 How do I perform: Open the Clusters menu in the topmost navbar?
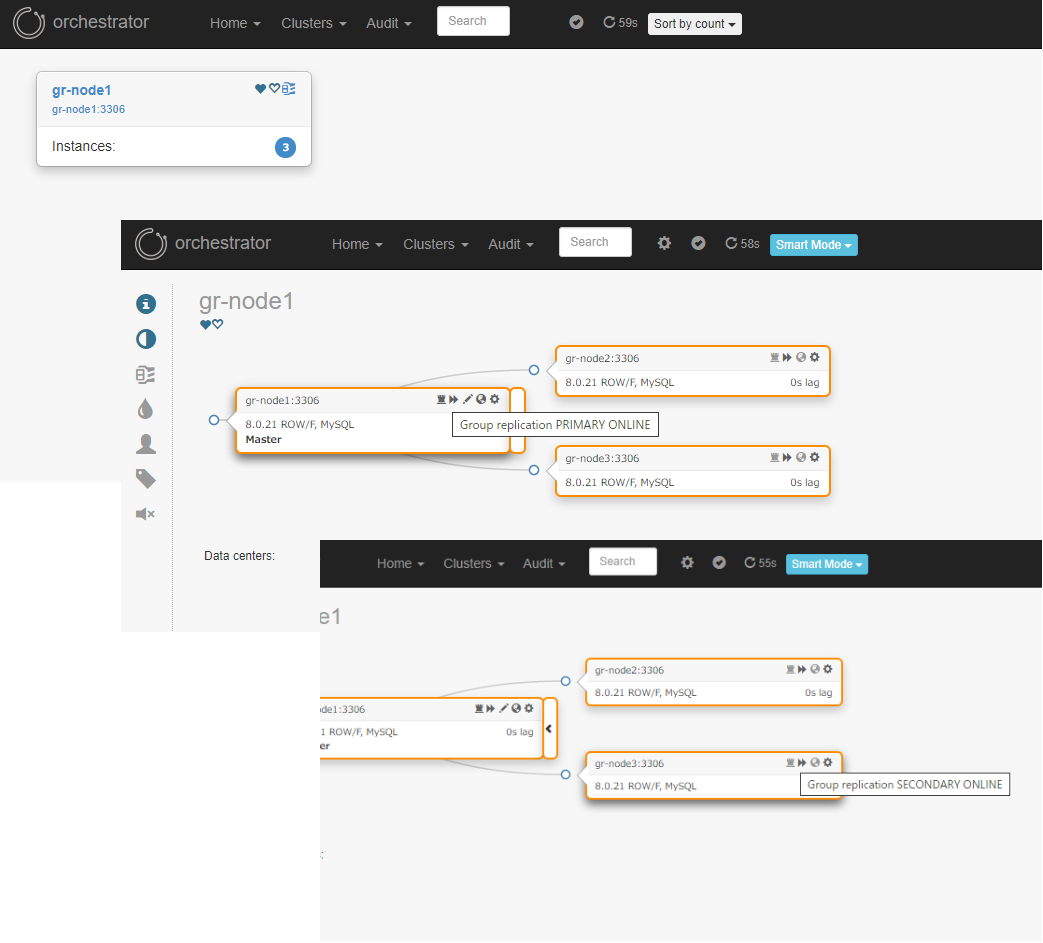click(313, 23)
